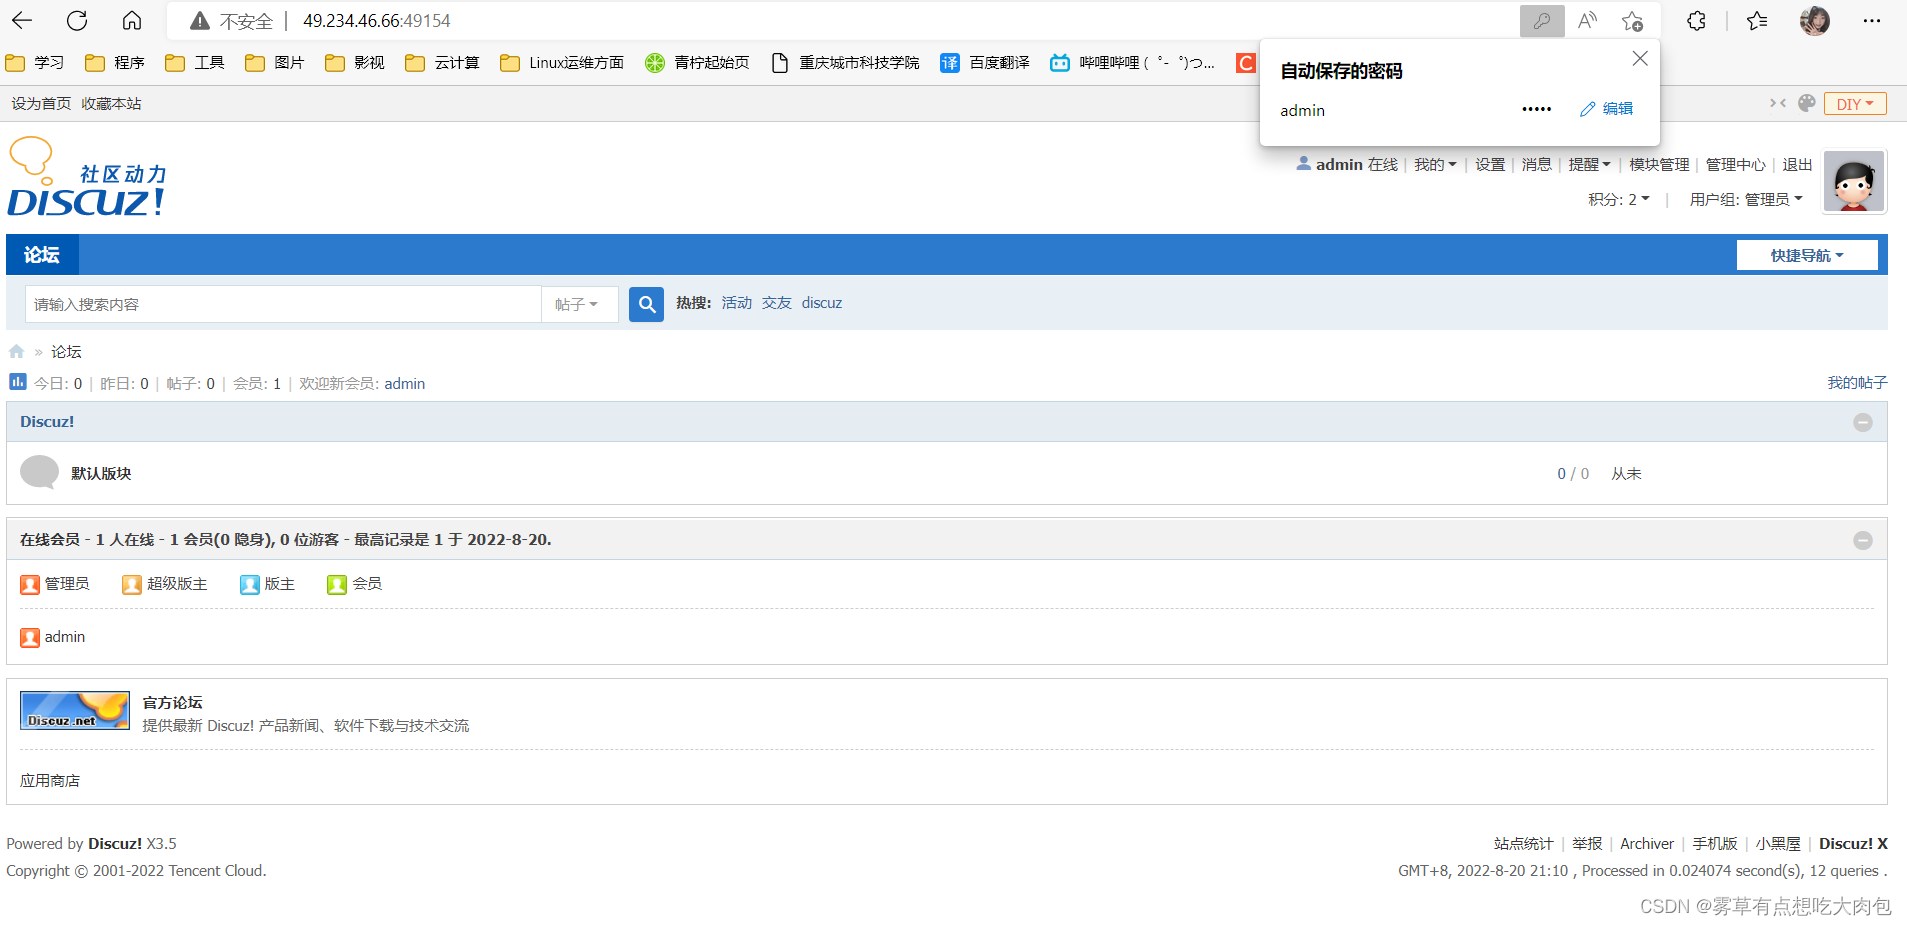Click the Archiver footer link

(x=1646, y=844)
